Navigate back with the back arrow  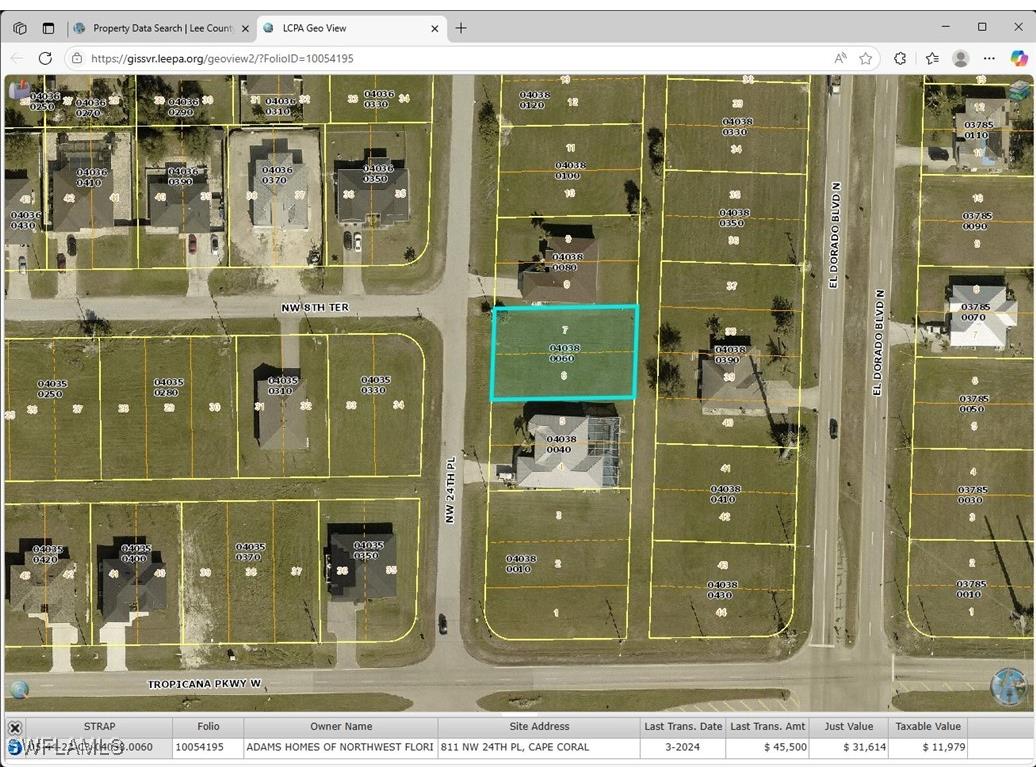(16, 58)
